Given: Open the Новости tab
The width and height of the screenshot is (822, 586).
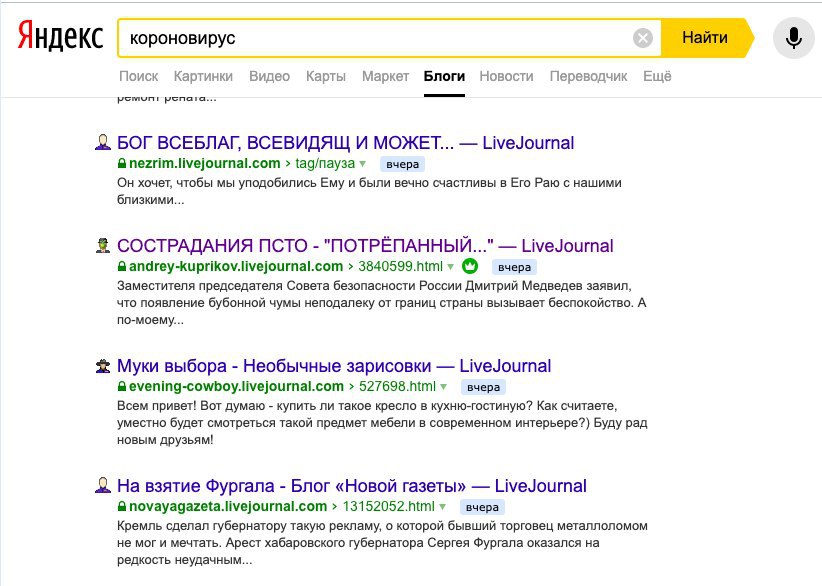Looking at the screenshot, I should (x=506, y=76).
